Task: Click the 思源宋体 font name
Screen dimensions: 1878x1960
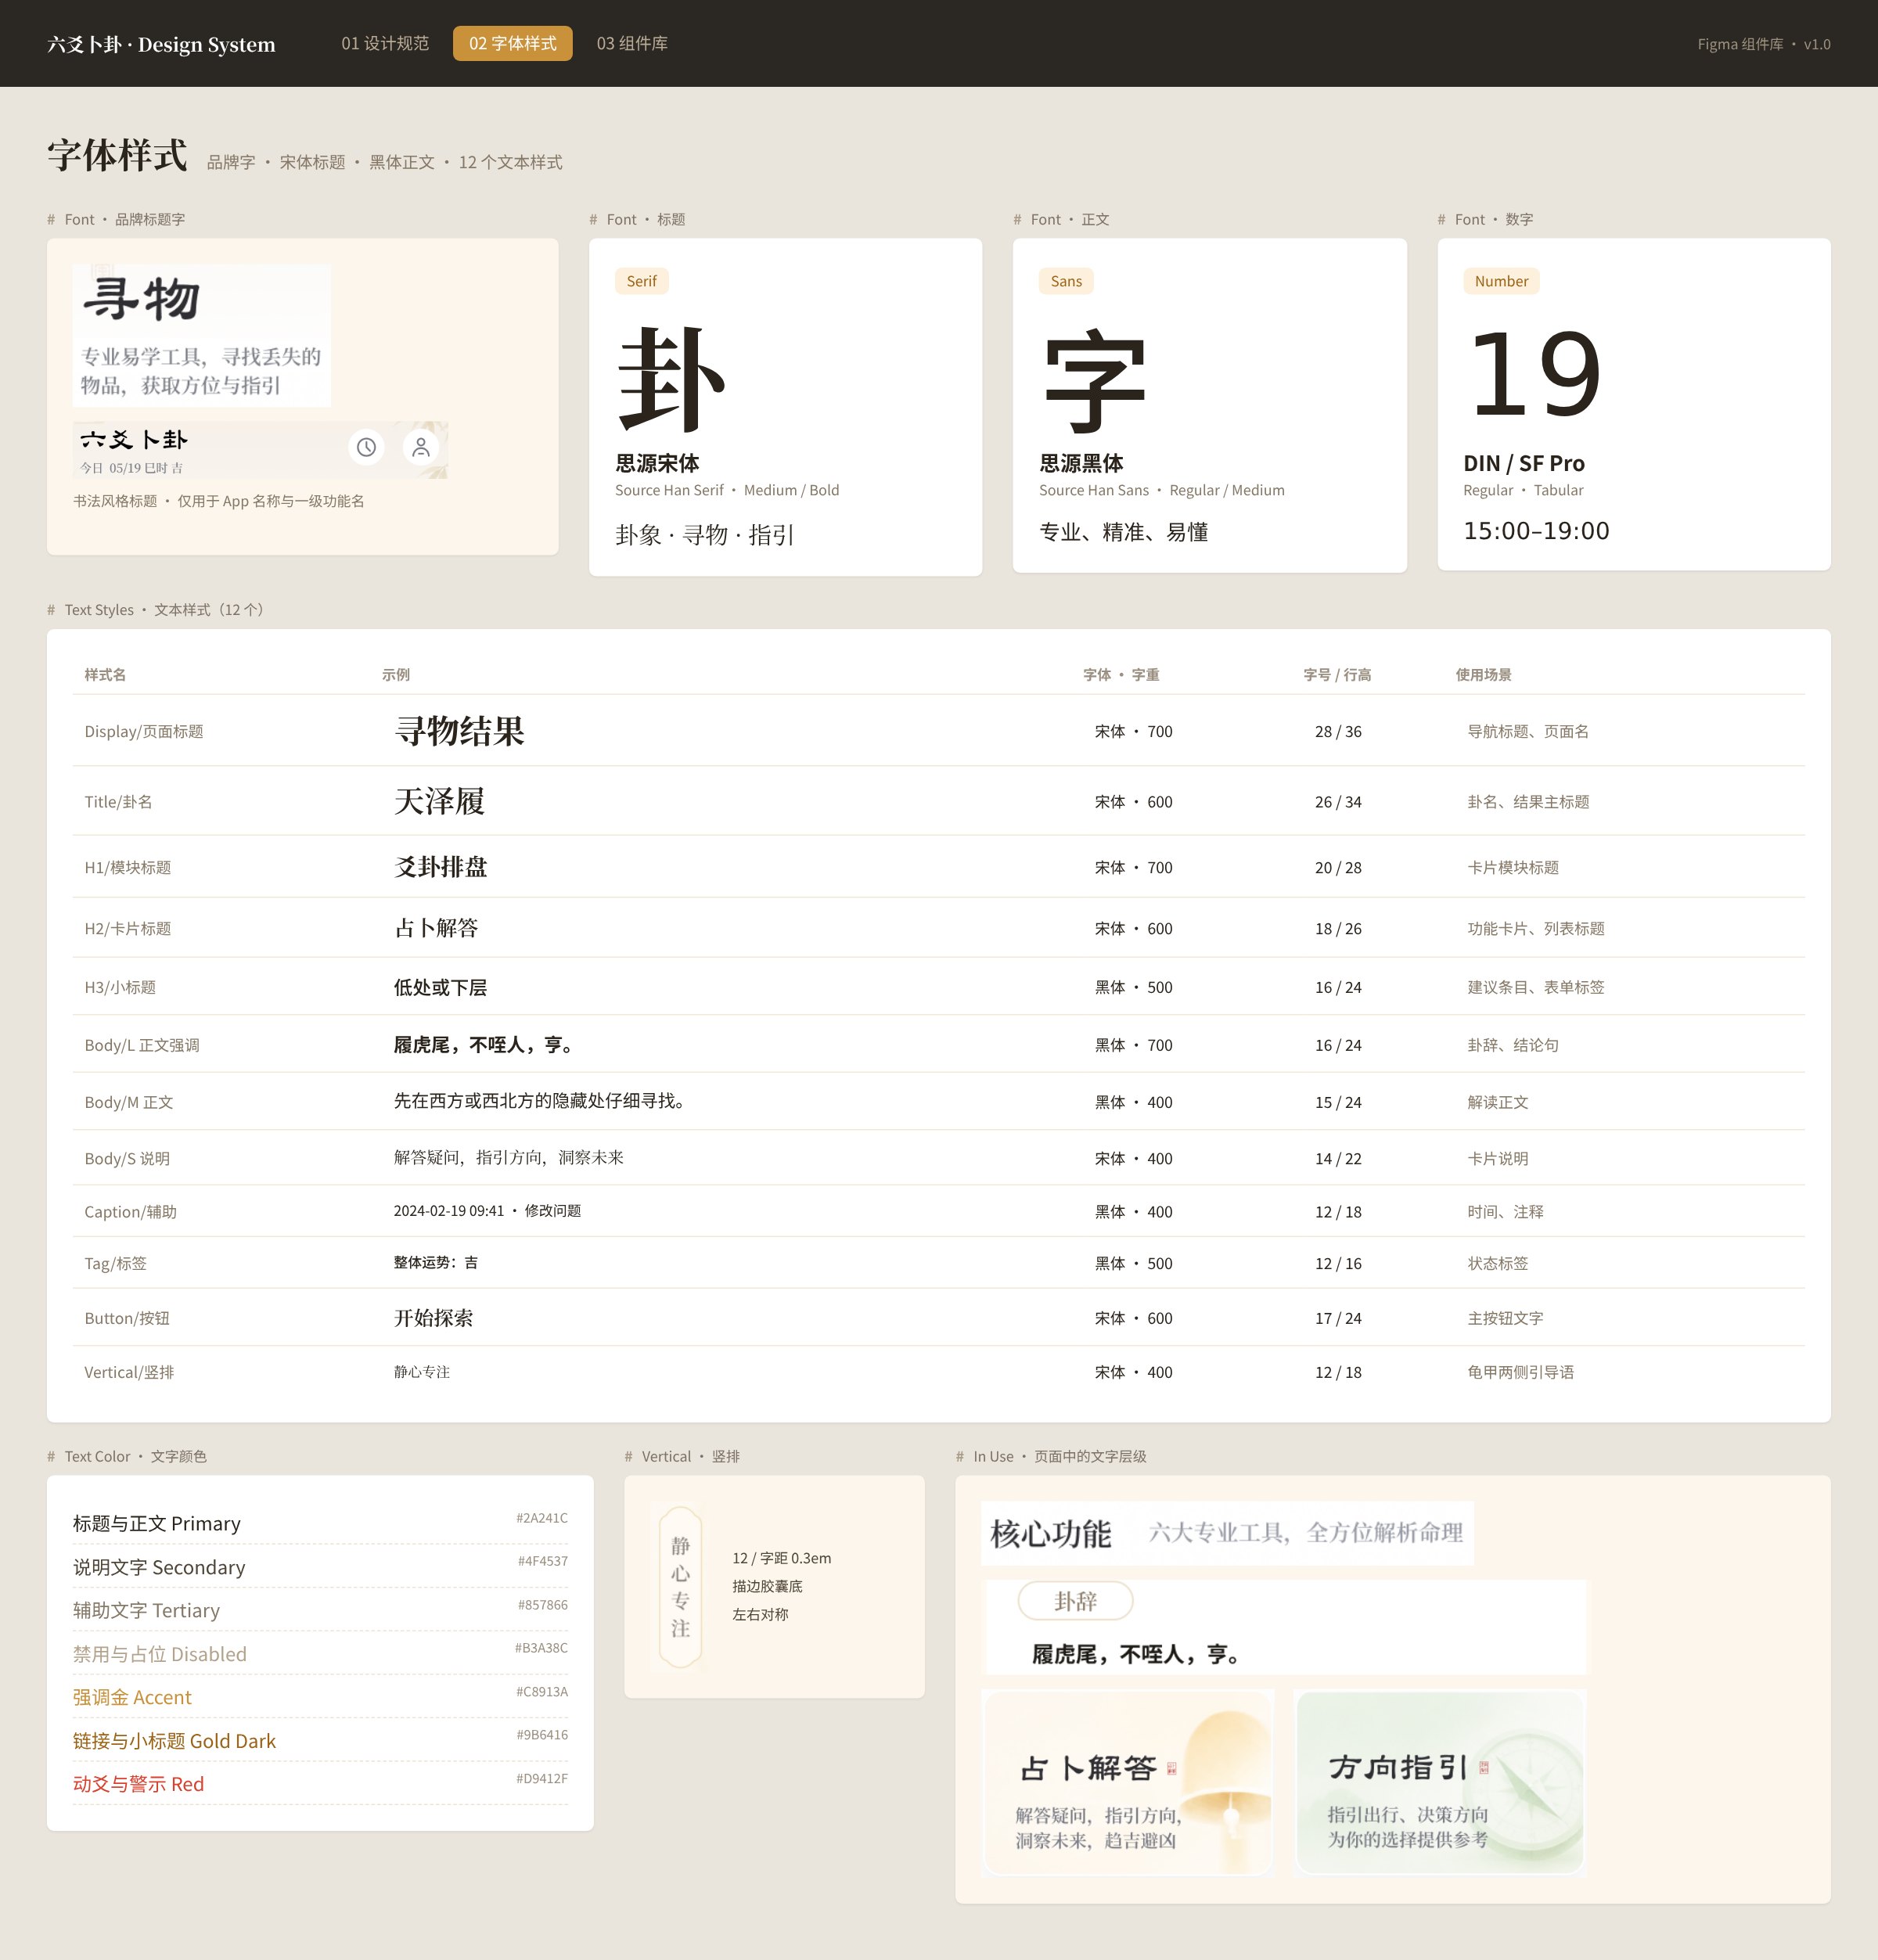Action: click(x=657, y=463)
